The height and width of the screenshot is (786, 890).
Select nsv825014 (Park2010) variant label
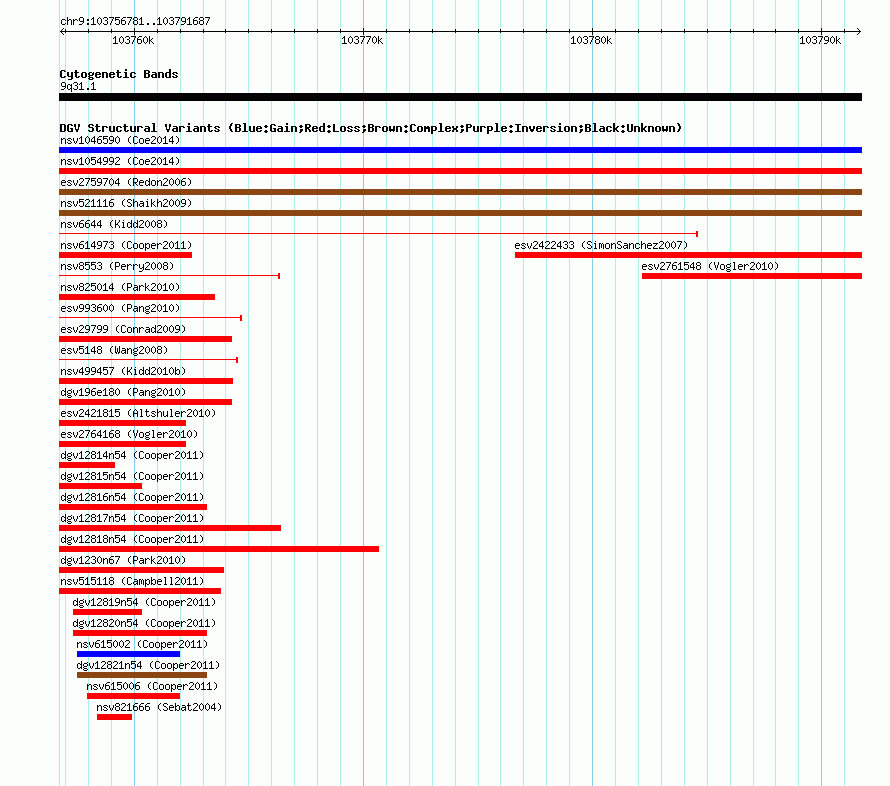click(x=120, y=287)
